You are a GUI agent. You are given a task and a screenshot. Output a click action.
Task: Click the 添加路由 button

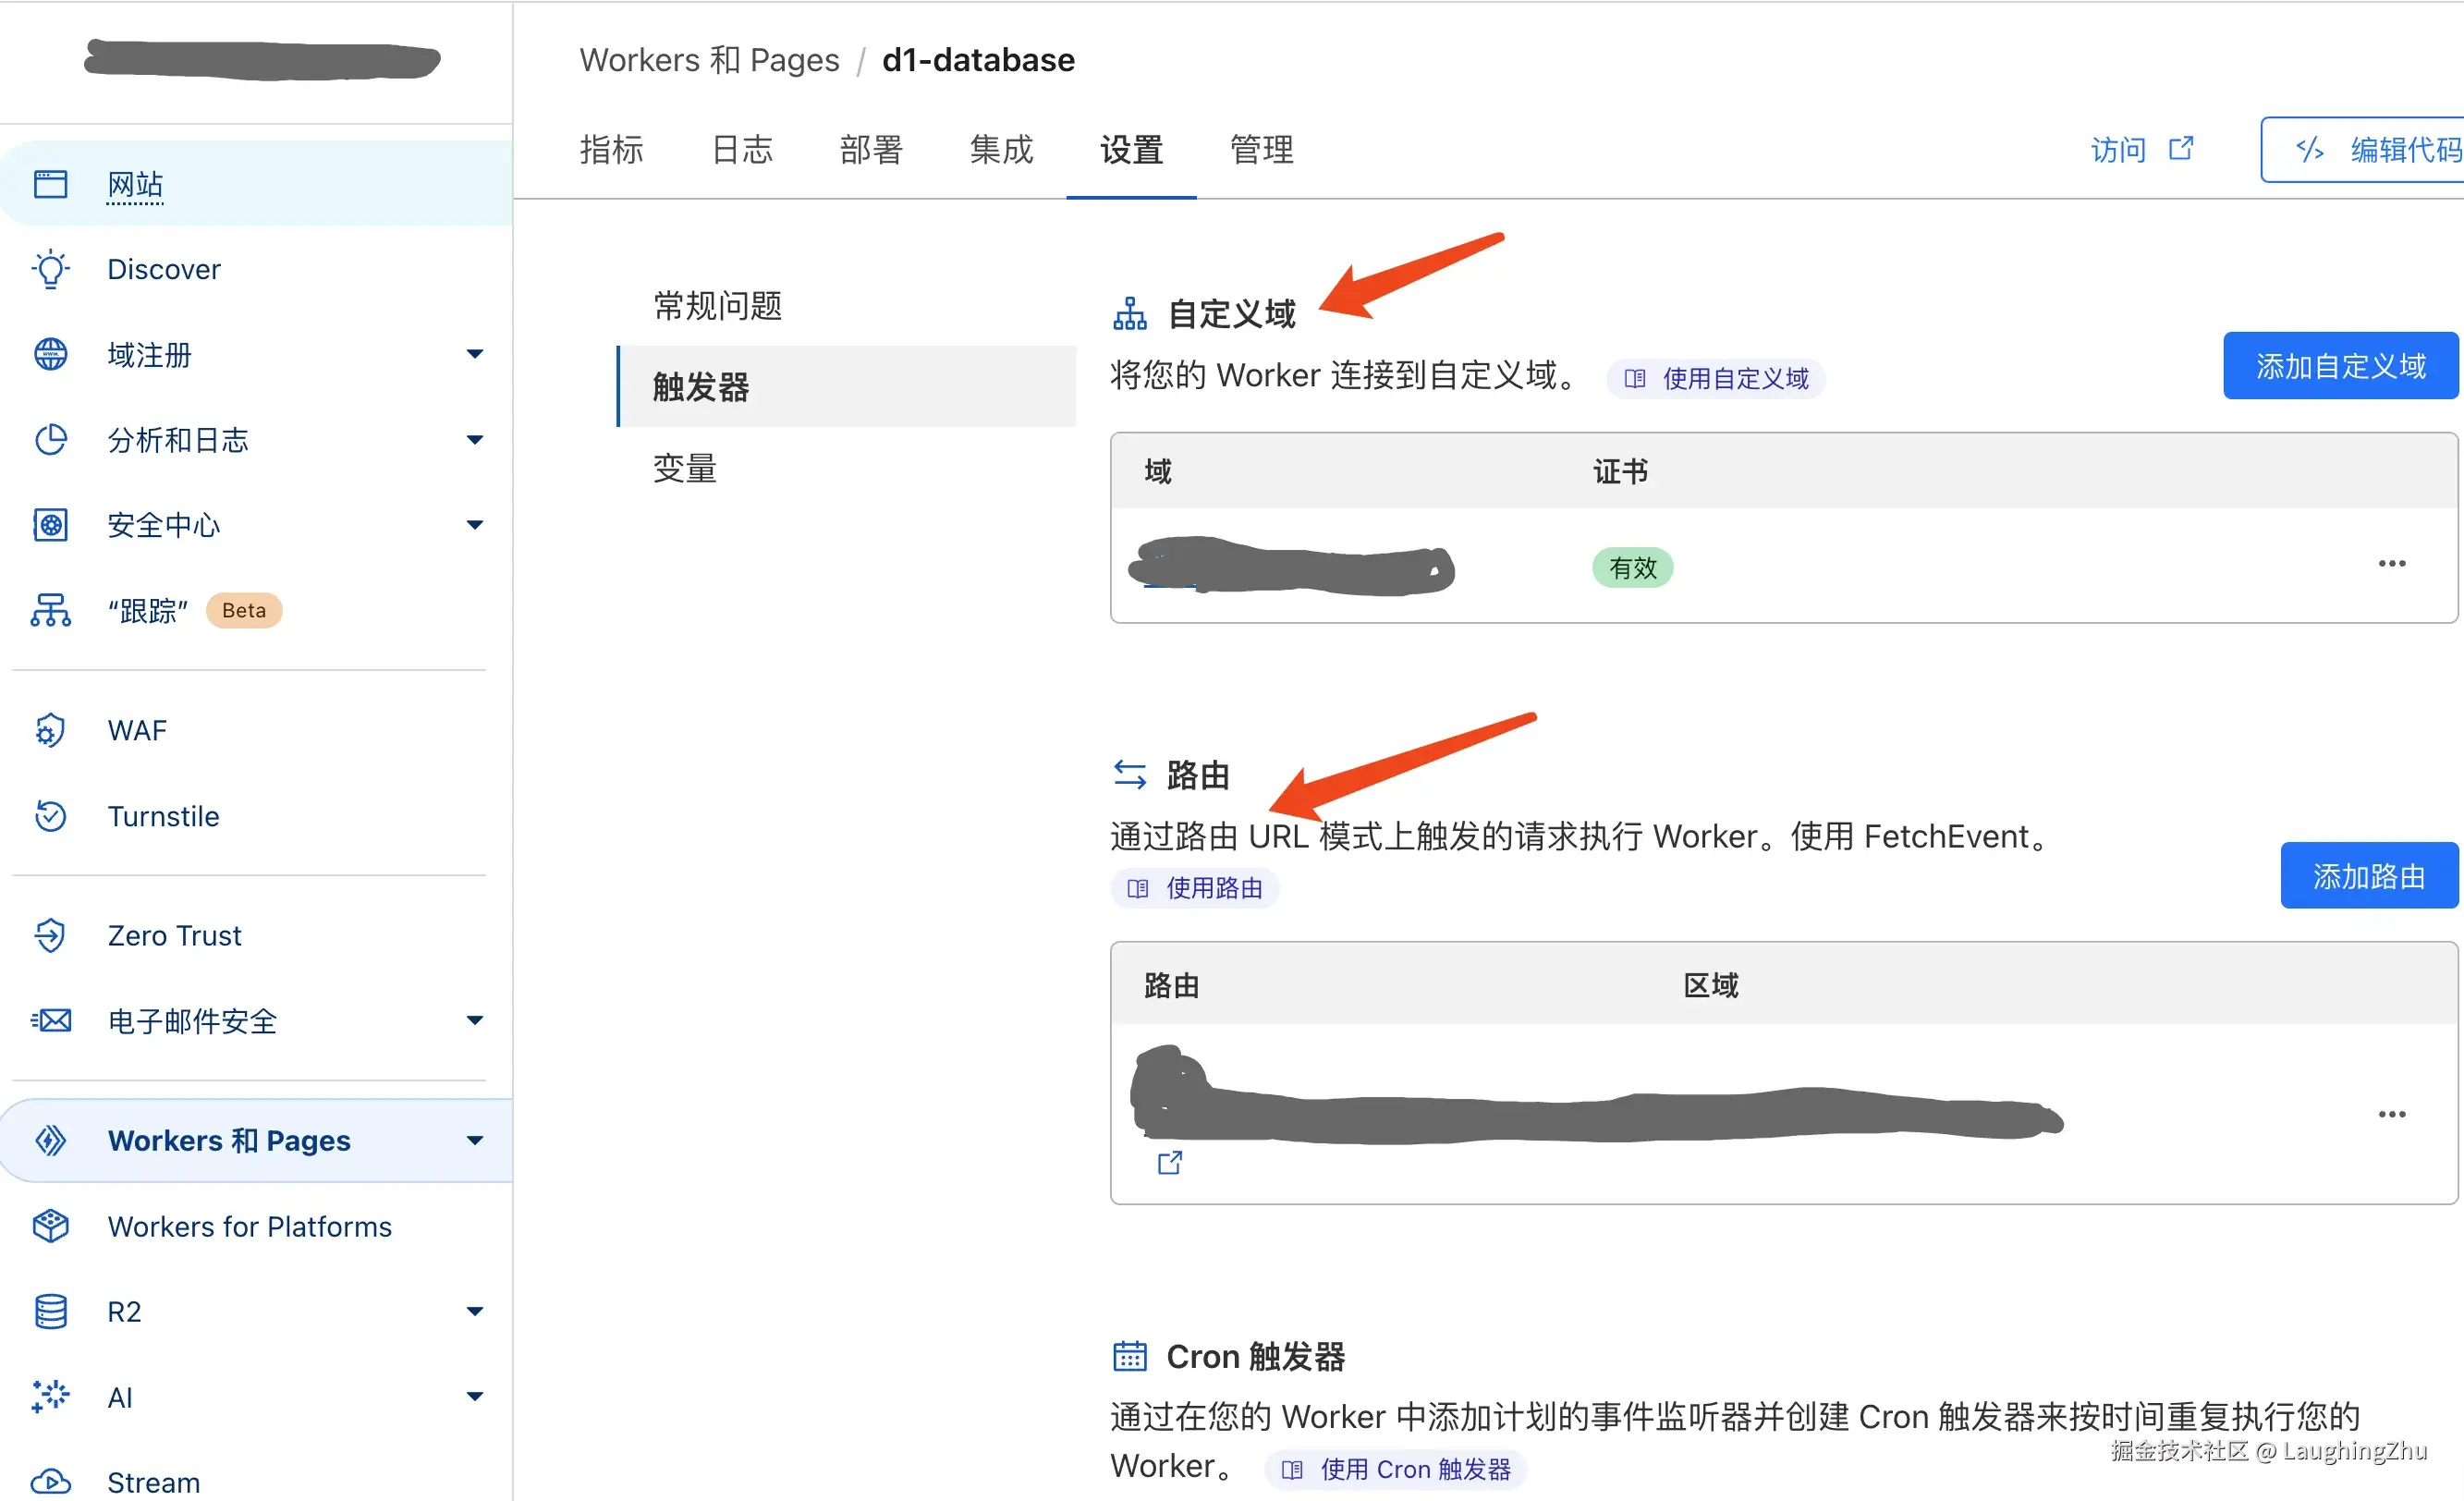tap(2368, 876)
